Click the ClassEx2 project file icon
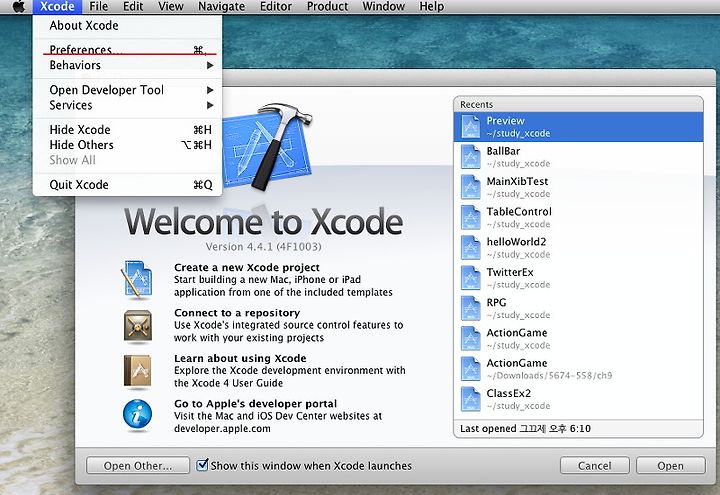 point(471,399)
